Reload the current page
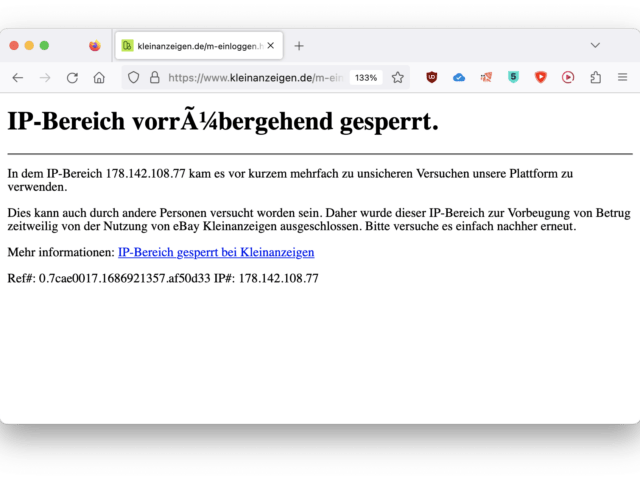Screen dimensions: 640x480 pyautogui.click(x=72, y=78)
